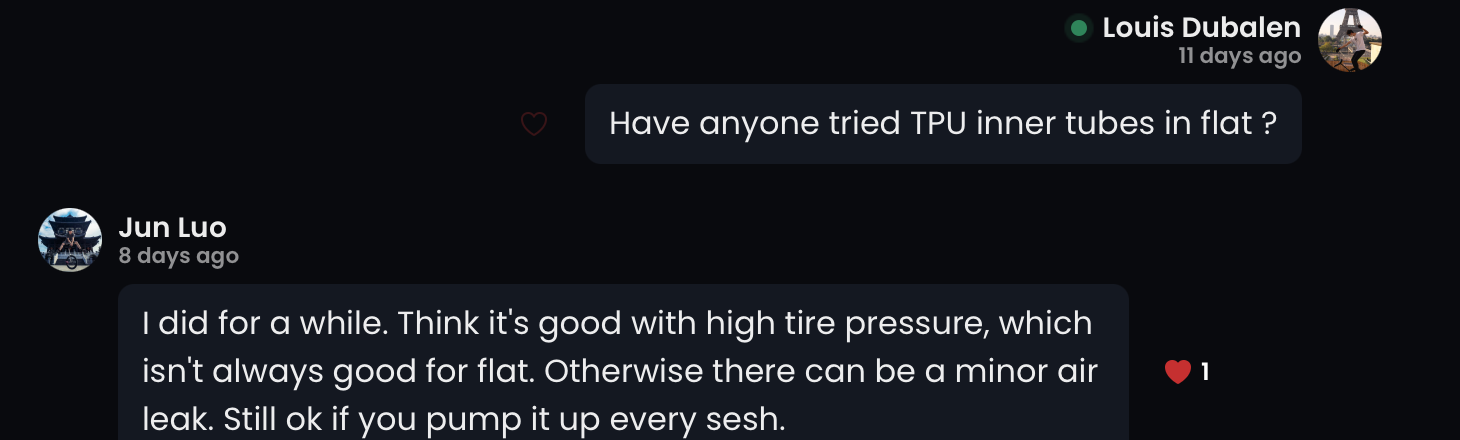
Task: Click the word "TPU" in Louis's question
Action: pyautogui.click(x=939, y=124)
